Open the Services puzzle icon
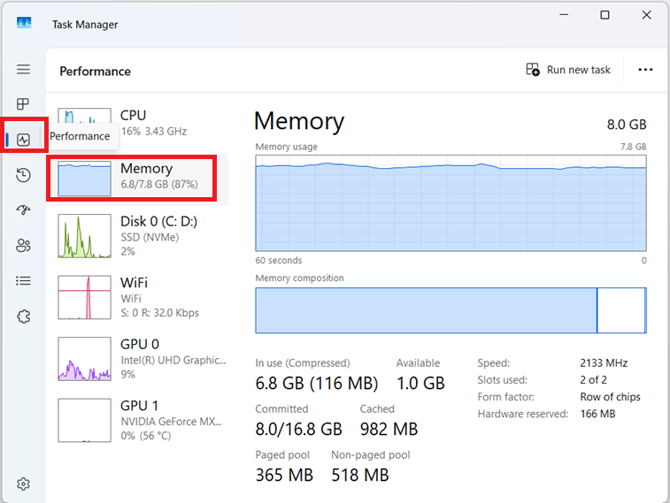The image size is (670, 503). (23, 316)
